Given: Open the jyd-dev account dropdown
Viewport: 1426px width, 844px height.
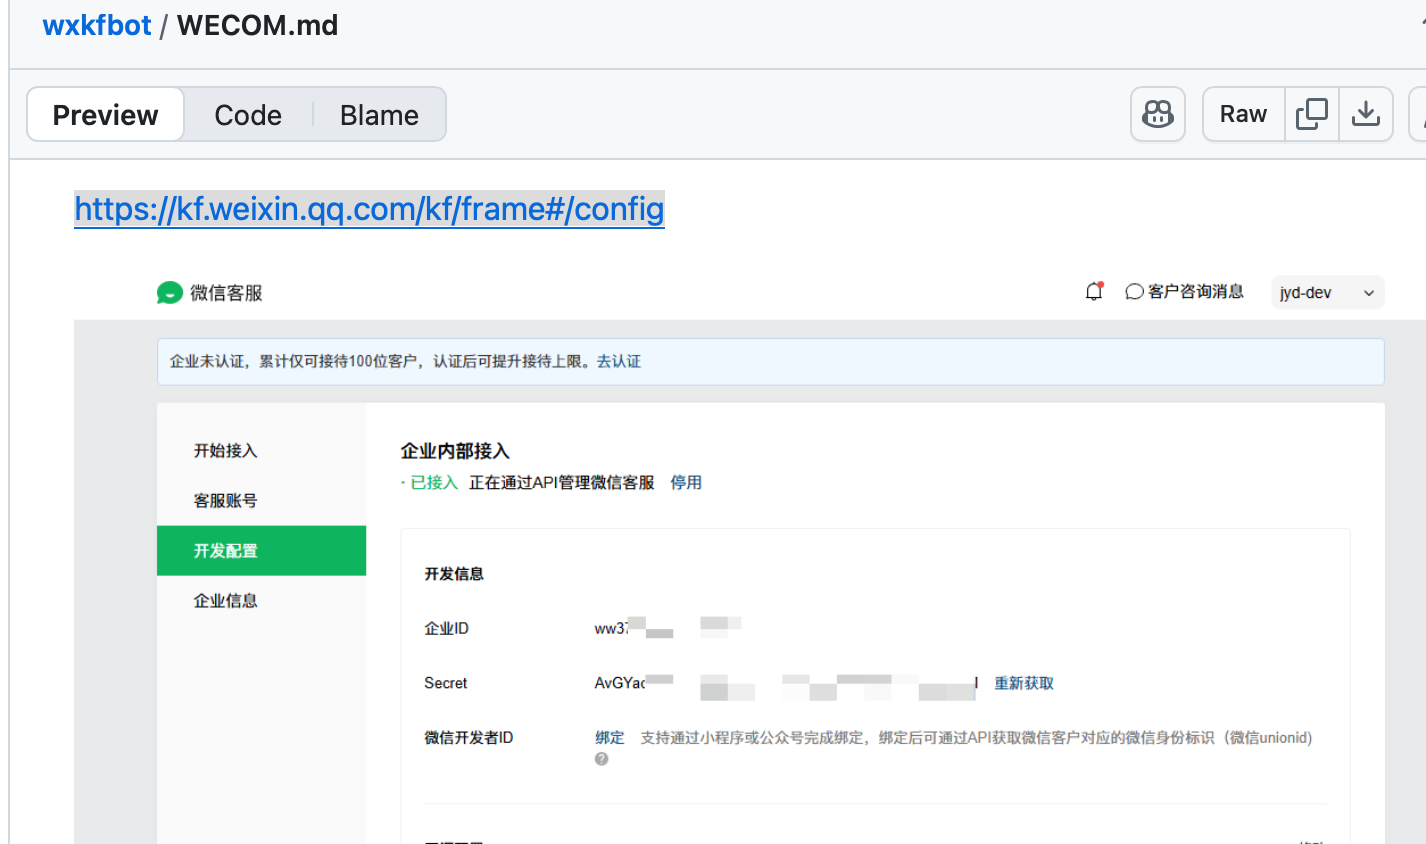Looking at the screenshot, I should [x=1327, y=293].
